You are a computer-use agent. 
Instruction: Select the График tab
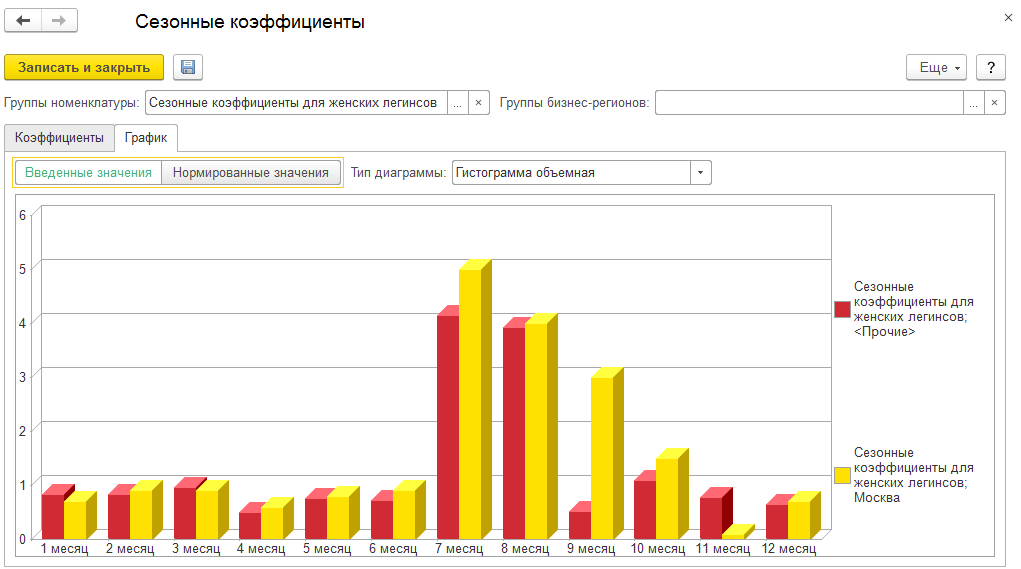click(146, 138)
